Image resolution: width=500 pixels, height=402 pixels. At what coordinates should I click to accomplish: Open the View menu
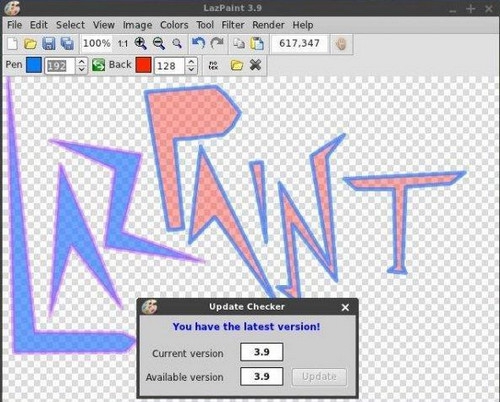click(104, 25)
